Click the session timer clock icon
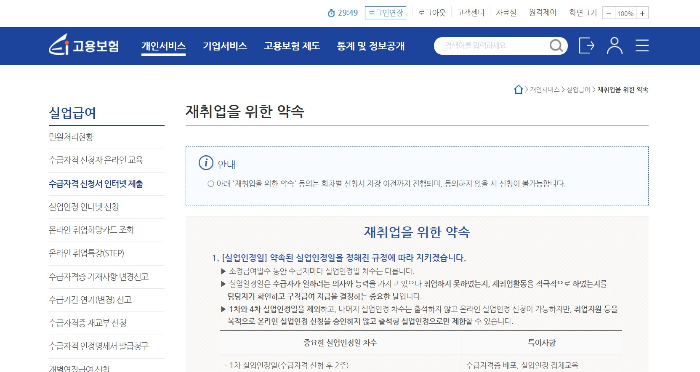 (x=331, y=13)
